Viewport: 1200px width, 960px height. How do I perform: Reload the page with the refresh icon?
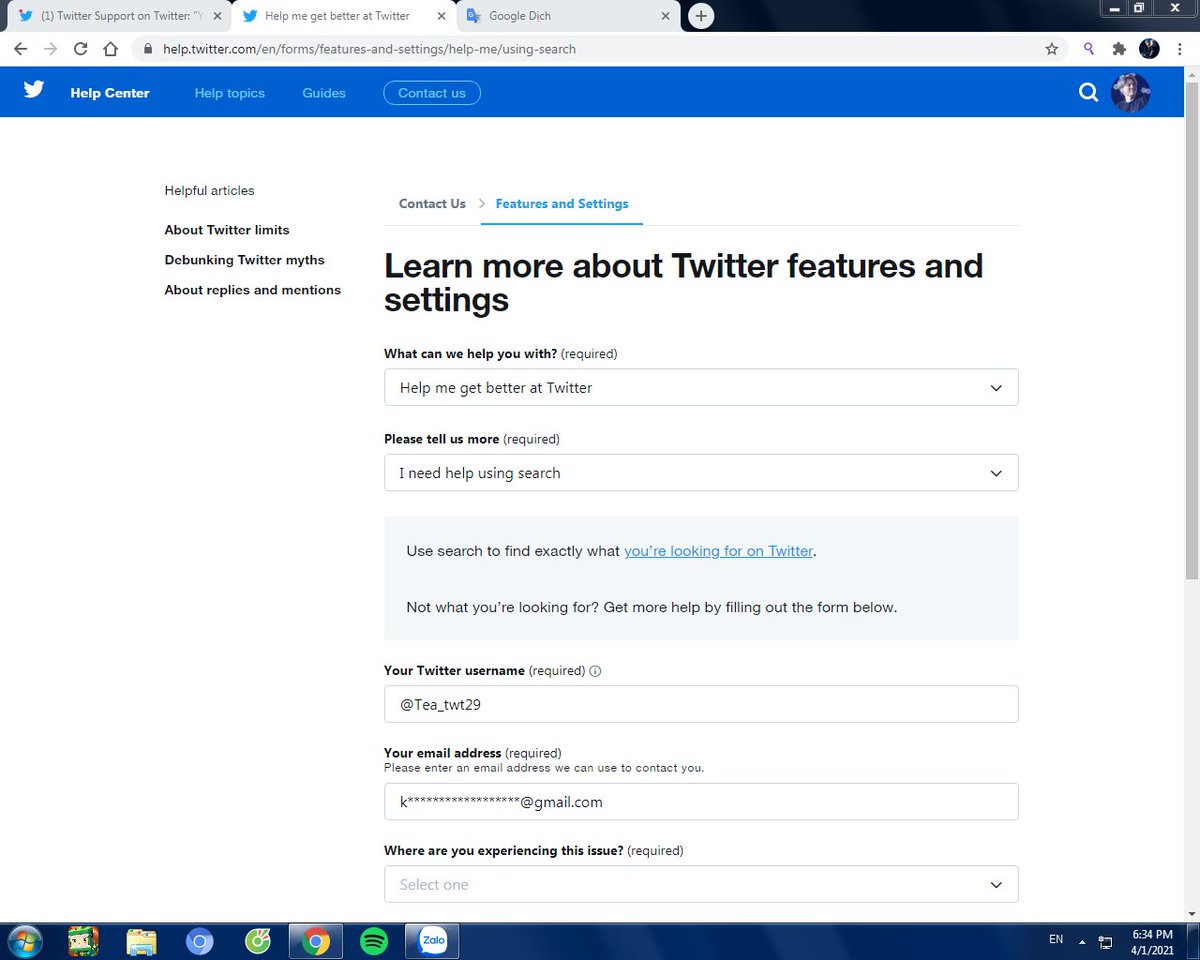[80, 48]
